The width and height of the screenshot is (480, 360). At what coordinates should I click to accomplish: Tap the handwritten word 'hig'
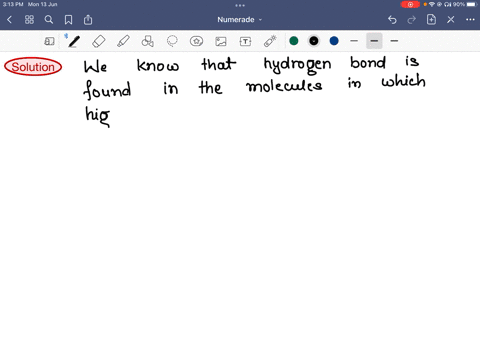coord(97,116)
